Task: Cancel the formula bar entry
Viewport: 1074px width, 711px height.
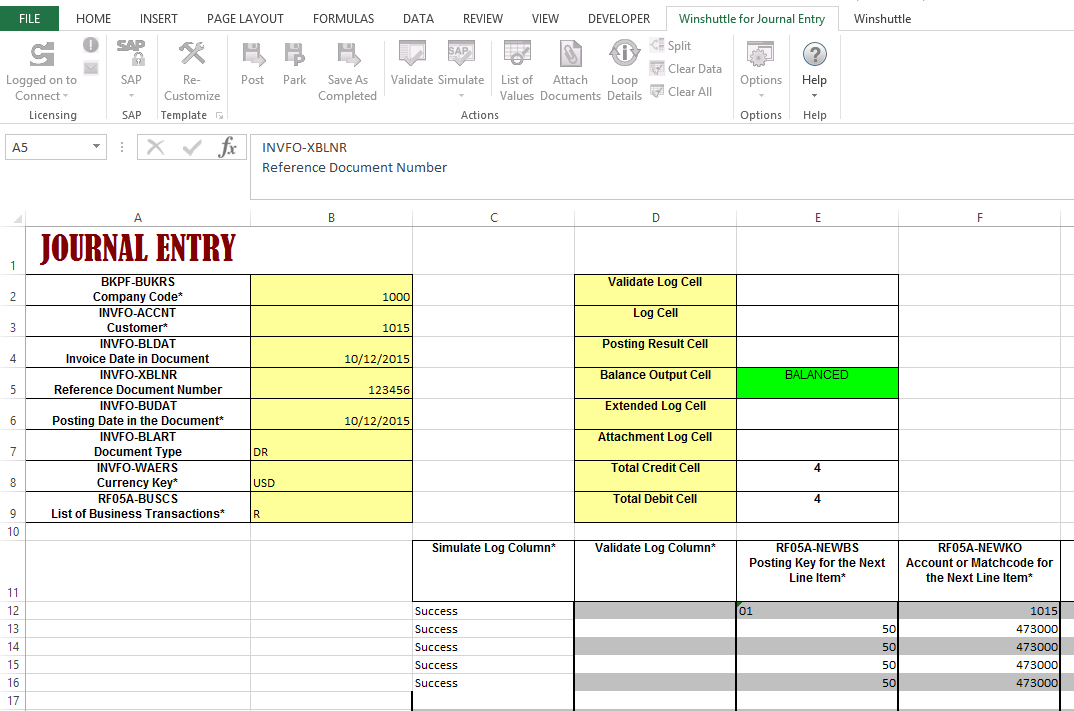Action: point(155,147)
